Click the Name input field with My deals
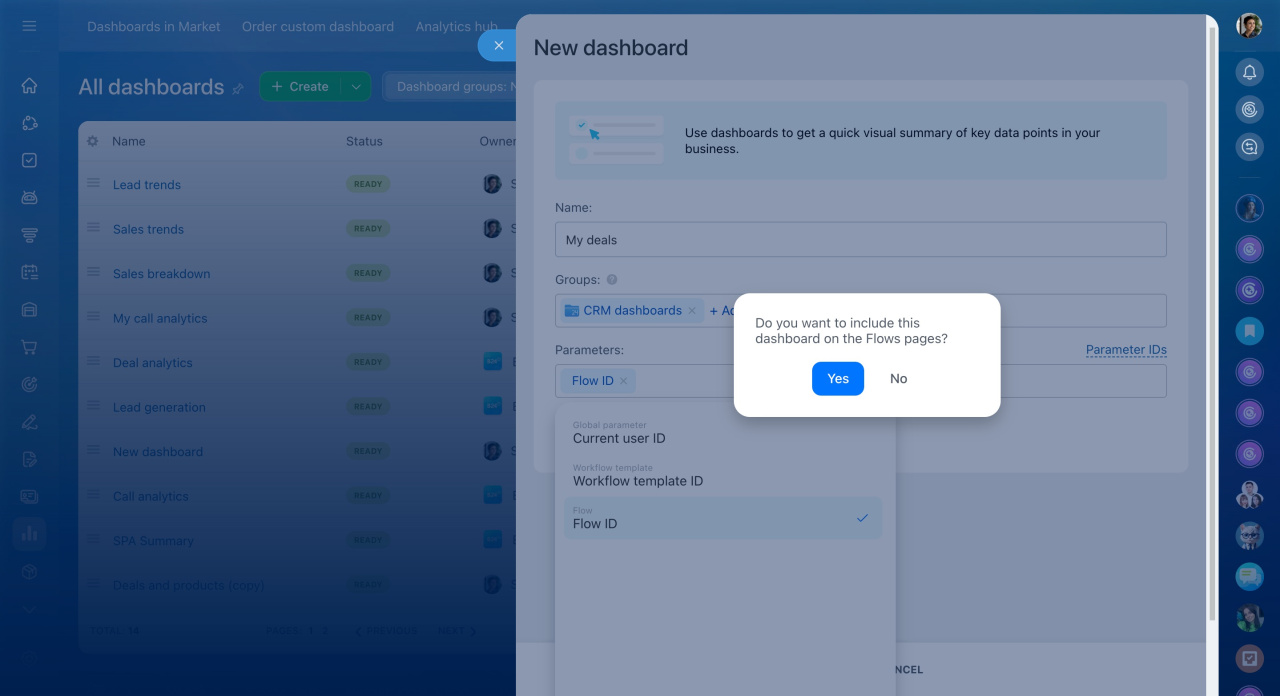The width and height of the screenshot is (1280, 696). pyautogui.click(x=860, y=240)
